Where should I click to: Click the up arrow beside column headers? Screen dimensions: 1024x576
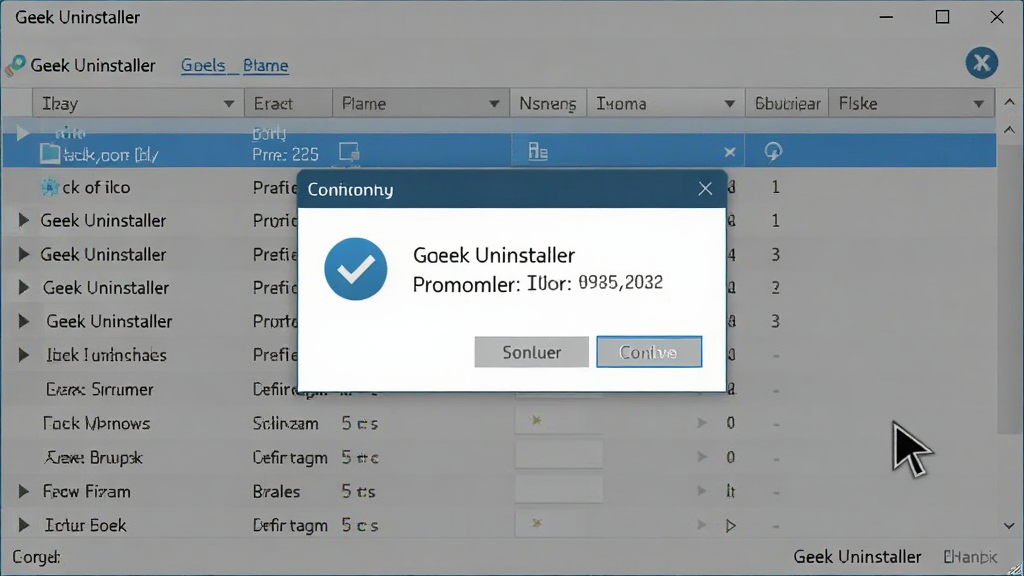pos(1009,103)
